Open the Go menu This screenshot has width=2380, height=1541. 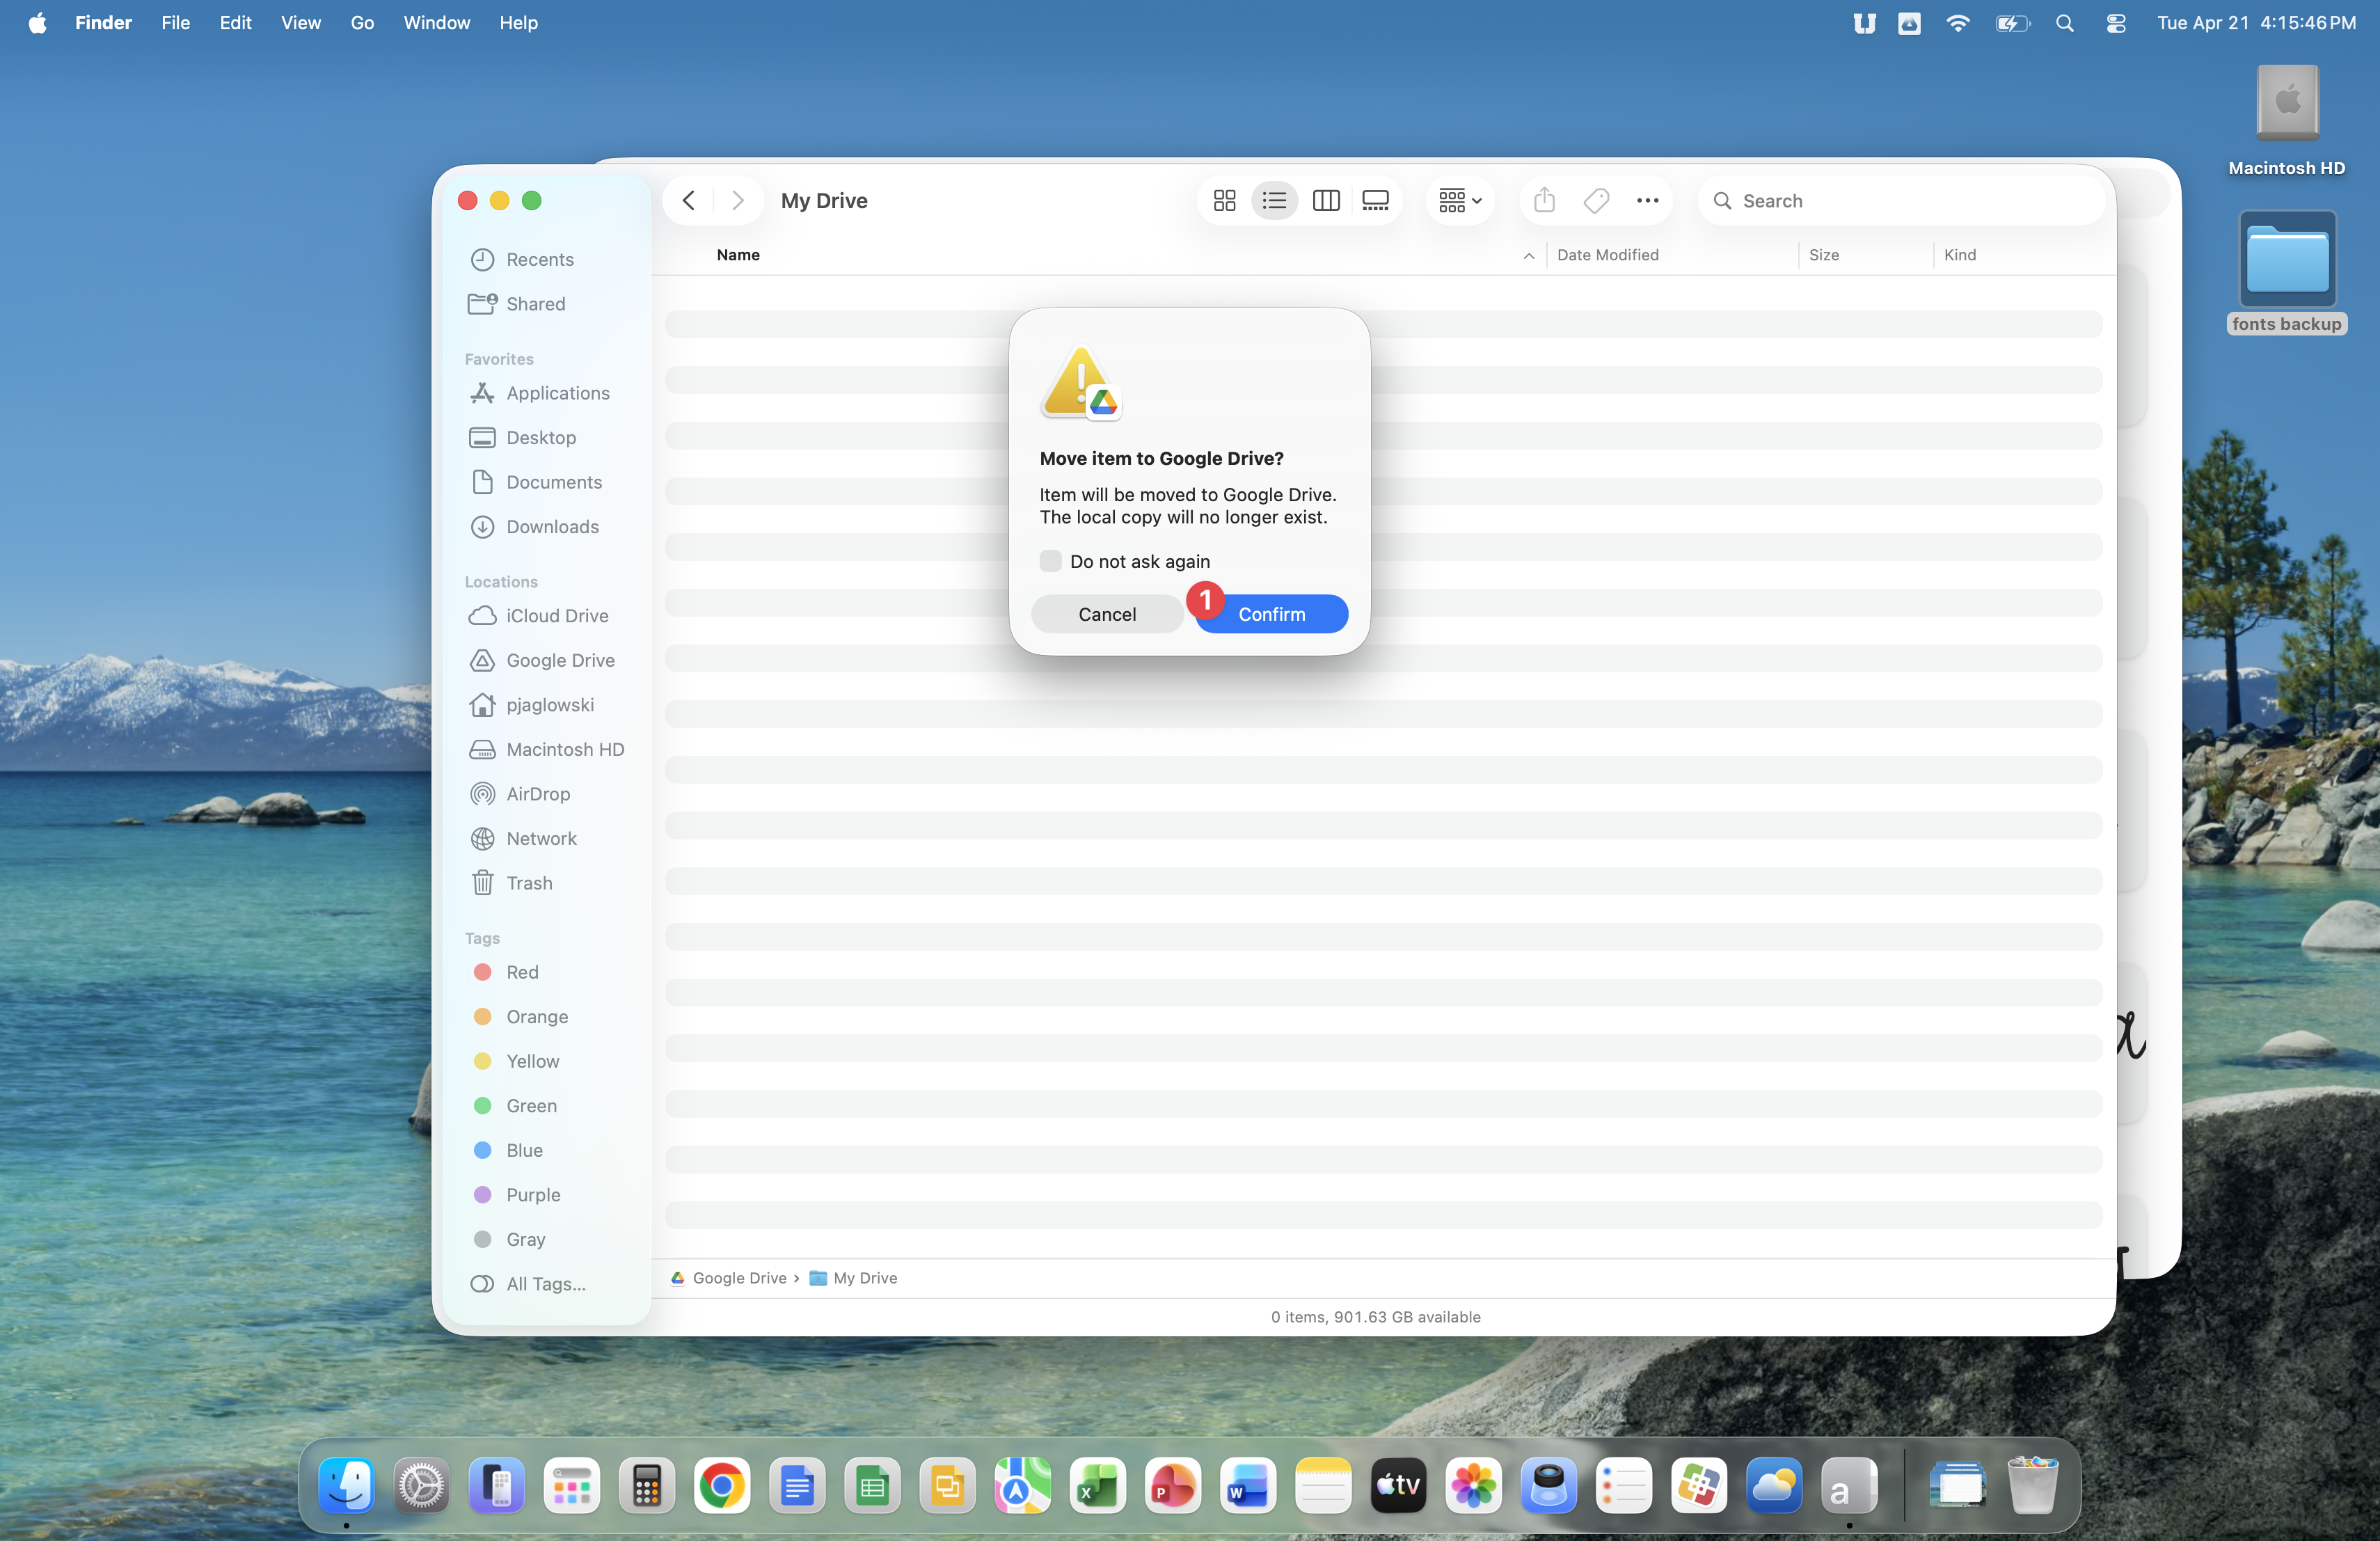pos(362,23)
